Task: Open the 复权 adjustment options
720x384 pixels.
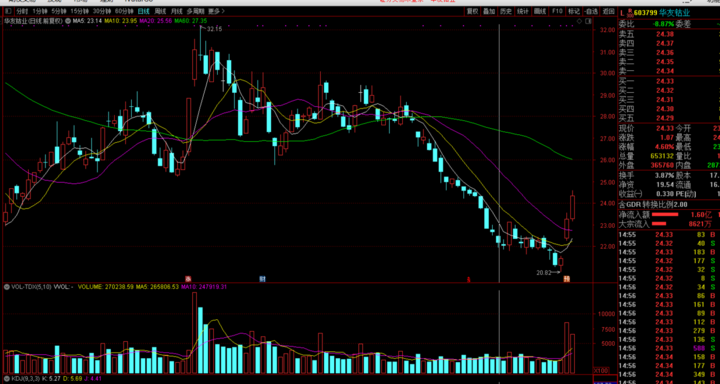Action: 472,11
